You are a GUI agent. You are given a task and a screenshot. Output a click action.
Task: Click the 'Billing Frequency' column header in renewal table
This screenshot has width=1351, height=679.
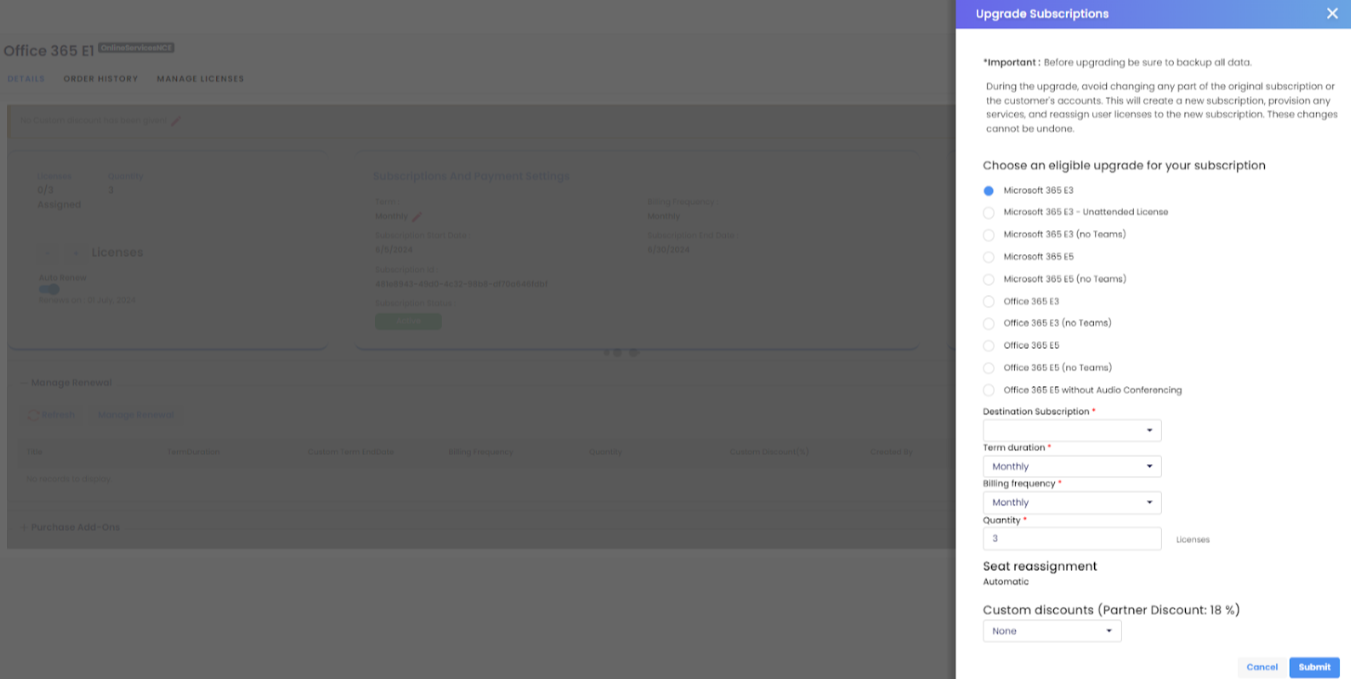480,452
